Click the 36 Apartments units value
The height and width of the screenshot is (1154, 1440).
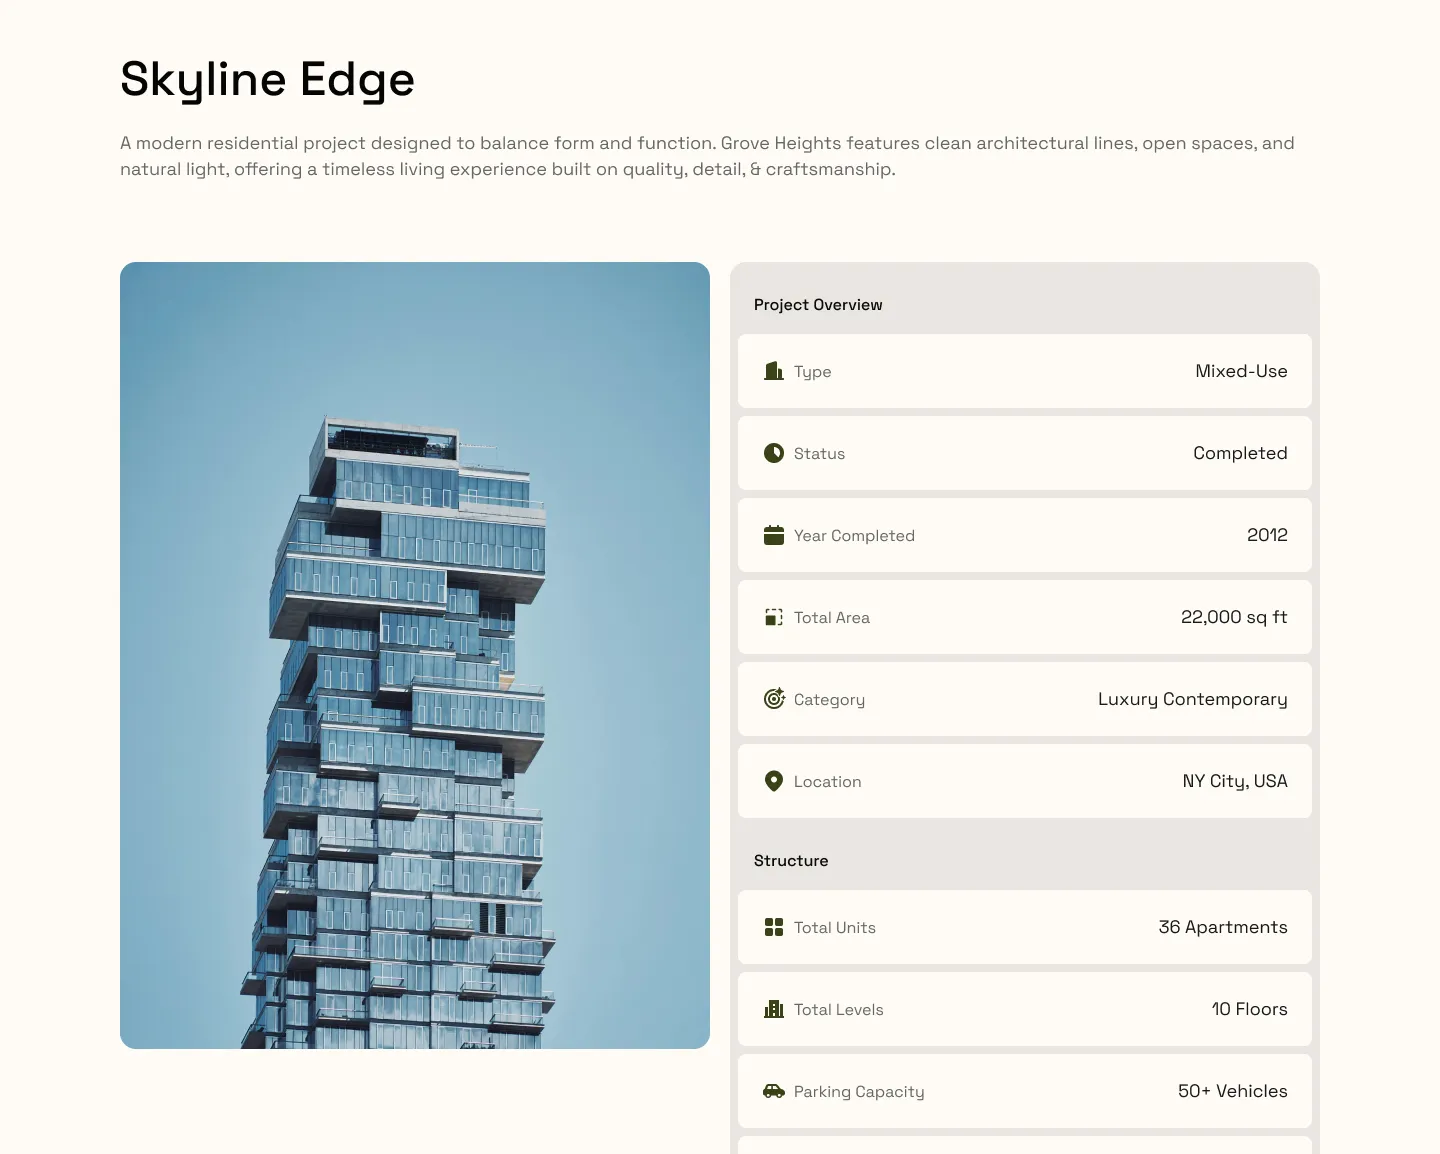tap(1223, 927)
